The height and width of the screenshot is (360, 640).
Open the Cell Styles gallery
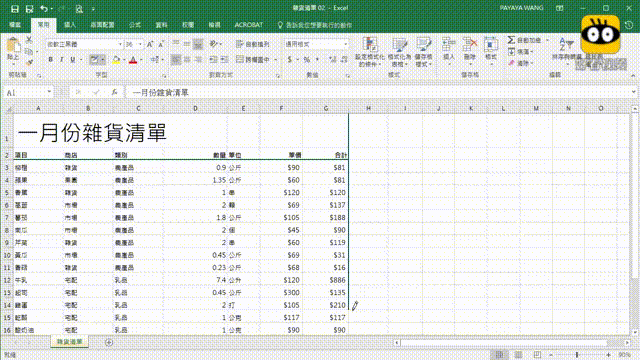tap(424, 52)
